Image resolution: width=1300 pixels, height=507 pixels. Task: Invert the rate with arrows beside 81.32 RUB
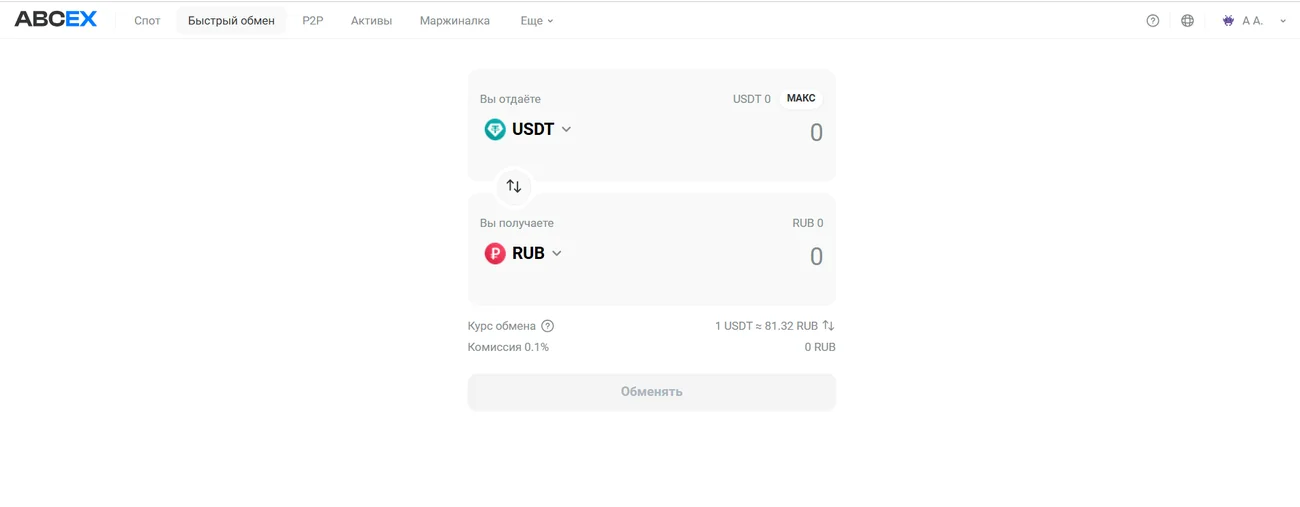[828, 326]
